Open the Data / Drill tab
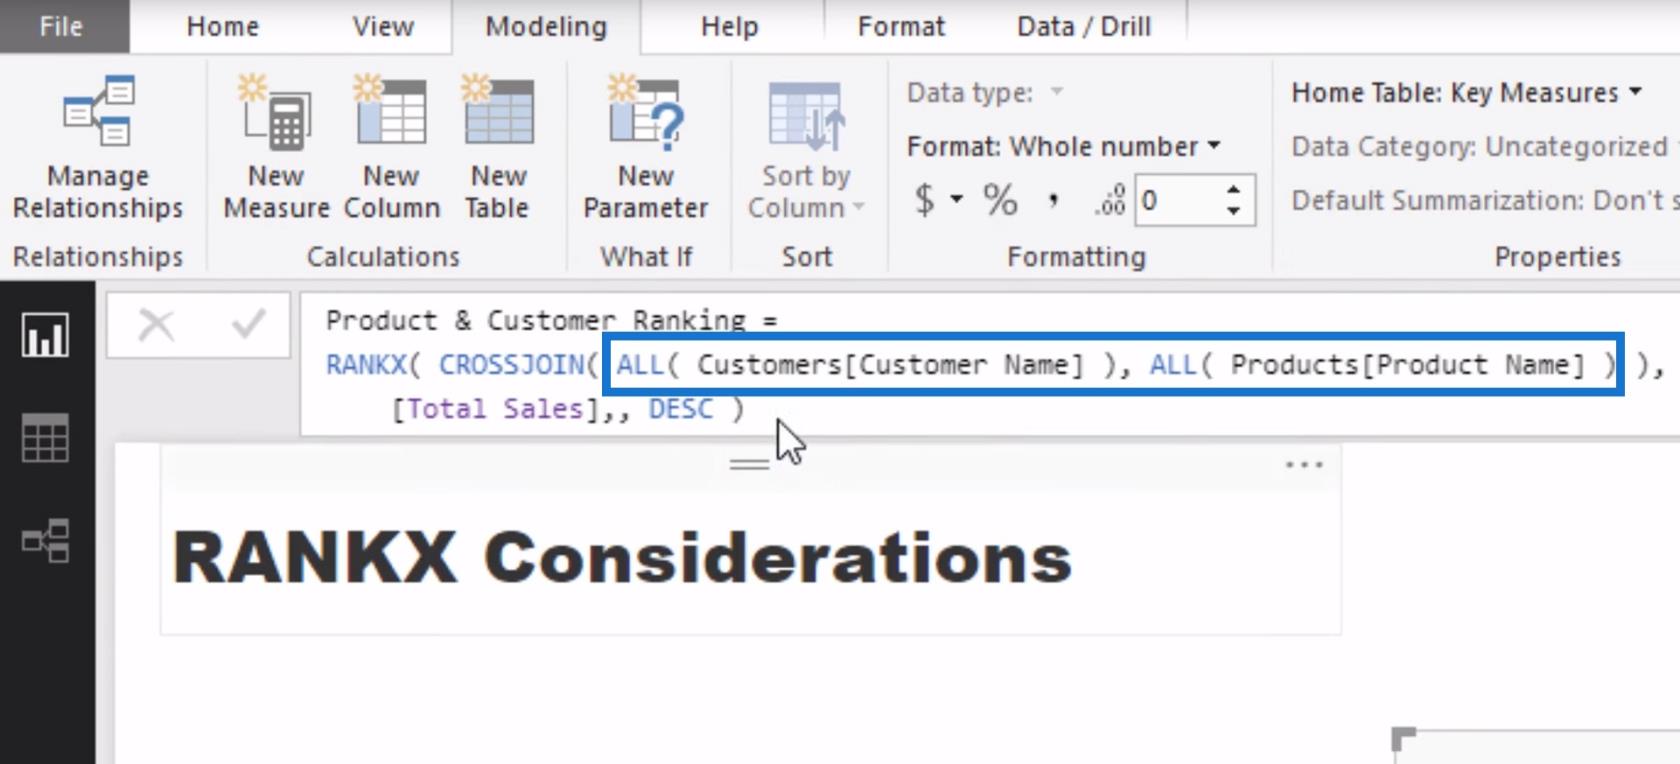This screenshot has width=1680, height=764. [1084, 26]
